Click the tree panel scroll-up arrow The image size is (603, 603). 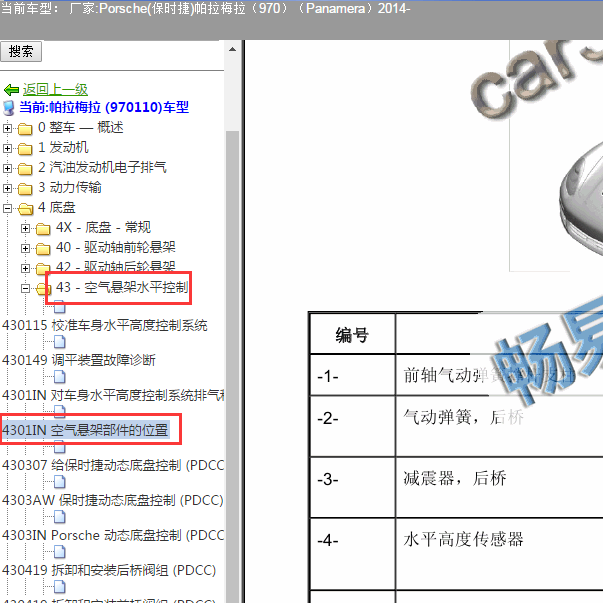(232, 49)
